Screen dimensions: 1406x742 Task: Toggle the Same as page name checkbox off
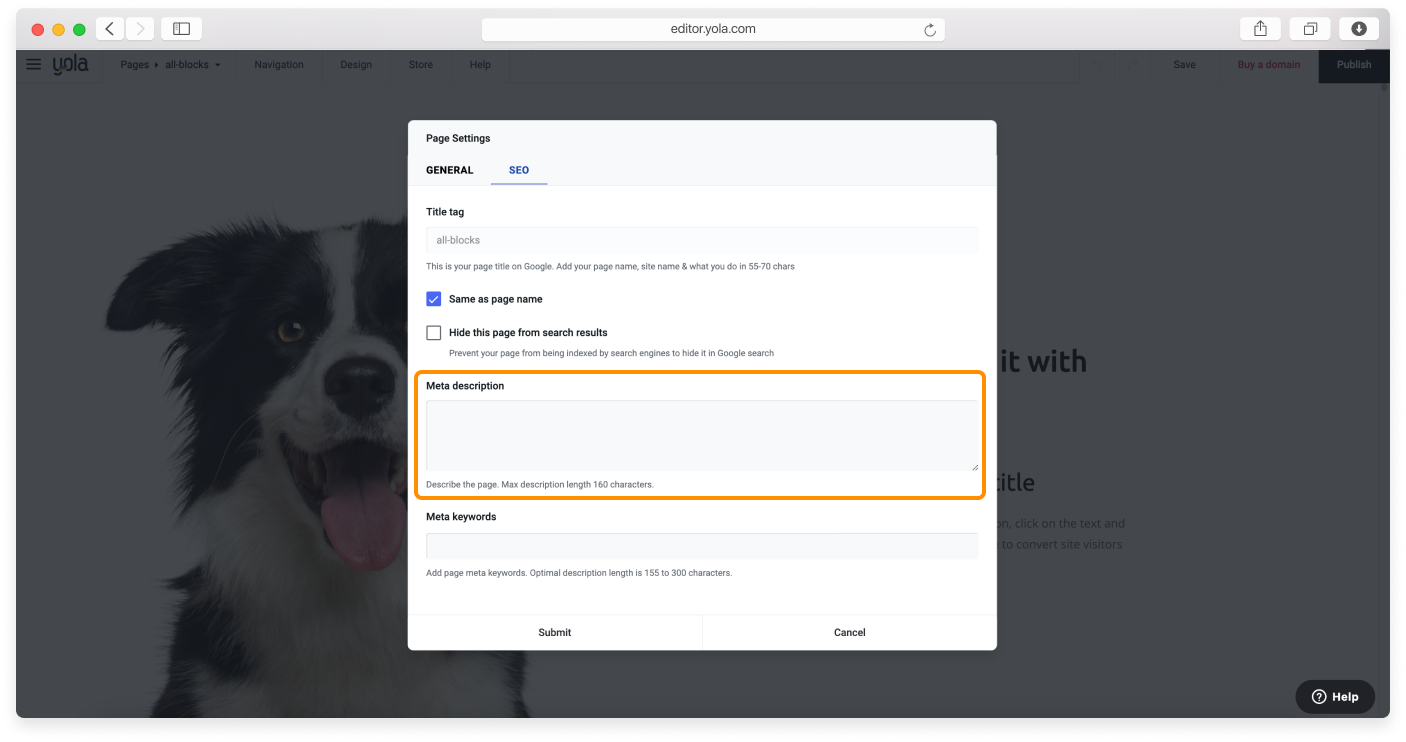433,298
